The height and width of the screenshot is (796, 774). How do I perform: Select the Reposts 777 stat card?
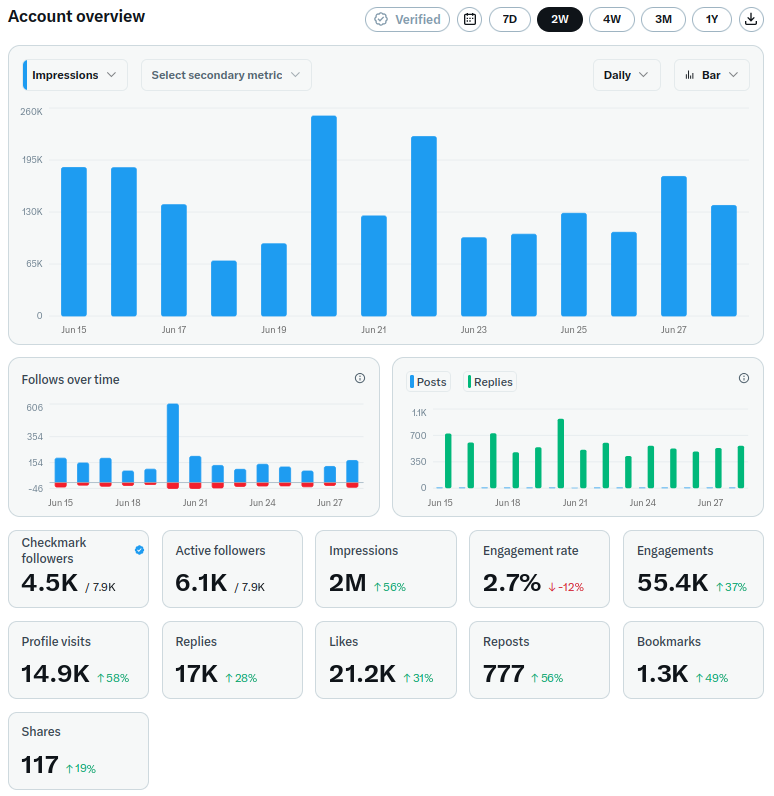tap(540, 660)
